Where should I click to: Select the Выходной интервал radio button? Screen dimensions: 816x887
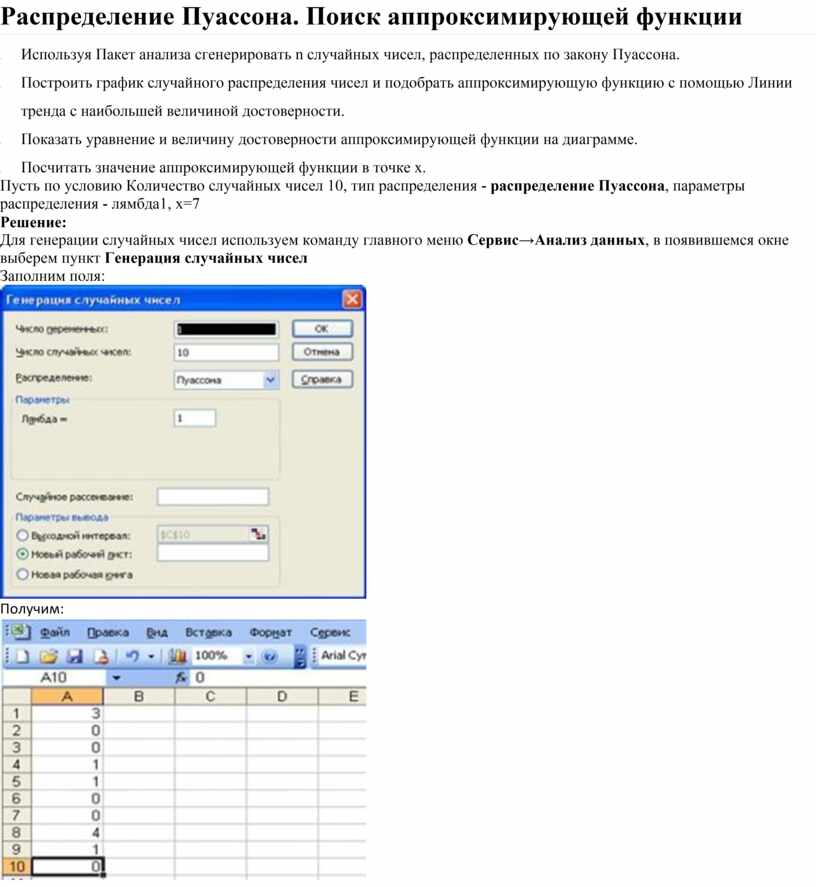(x=22, y=535)
